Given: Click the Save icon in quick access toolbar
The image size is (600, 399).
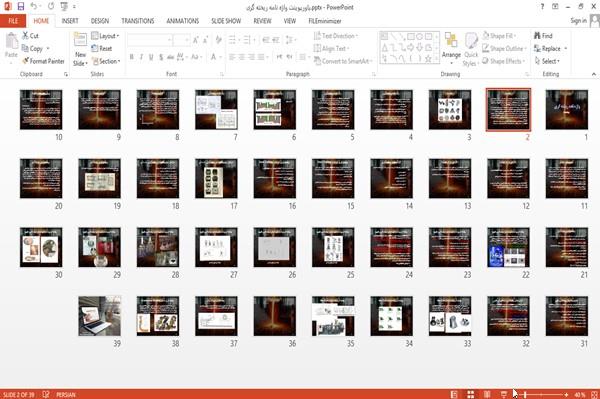Looking at the screenshot, I should pyautogui.click(x=21, y=7).
